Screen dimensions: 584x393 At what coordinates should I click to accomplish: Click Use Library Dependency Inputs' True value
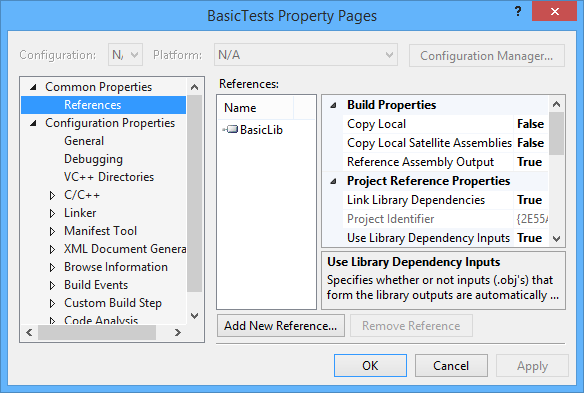point(530,238)
